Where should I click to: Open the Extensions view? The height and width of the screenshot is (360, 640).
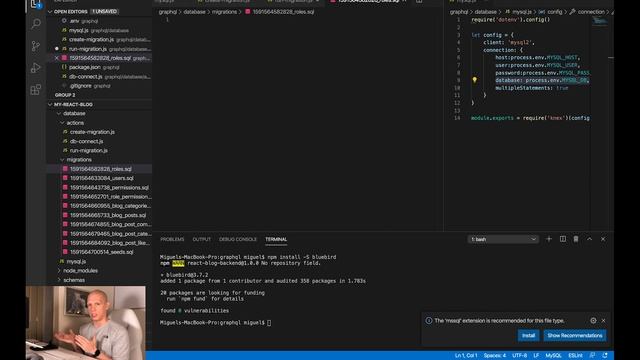(36, 90)
